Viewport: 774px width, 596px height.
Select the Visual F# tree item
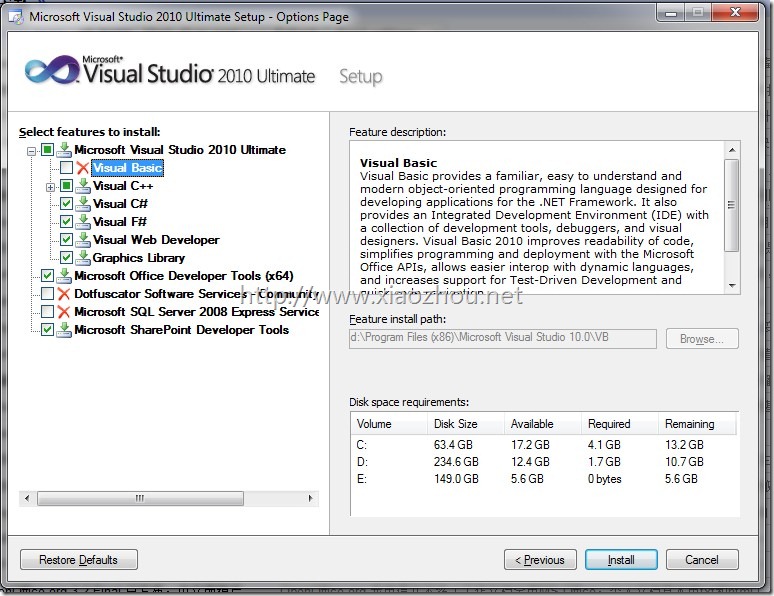click(x=119, y=222)
